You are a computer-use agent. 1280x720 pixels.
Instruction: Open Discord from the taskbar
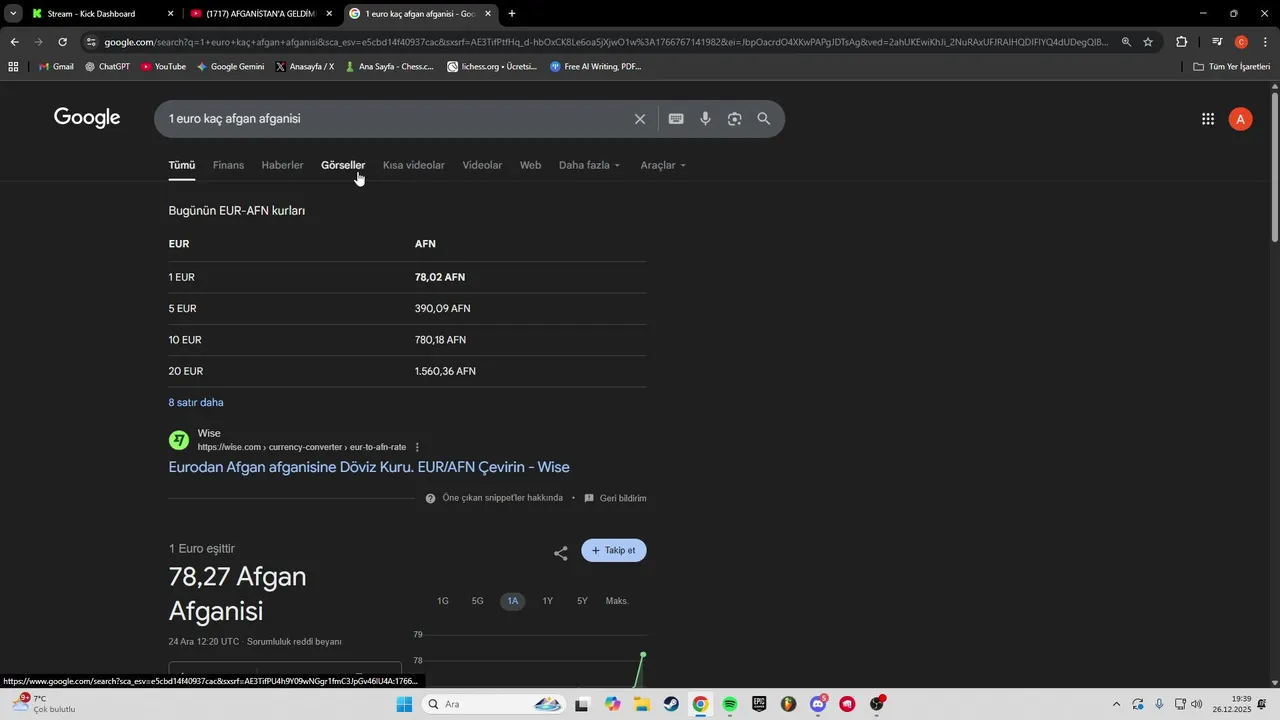(818, 704)
